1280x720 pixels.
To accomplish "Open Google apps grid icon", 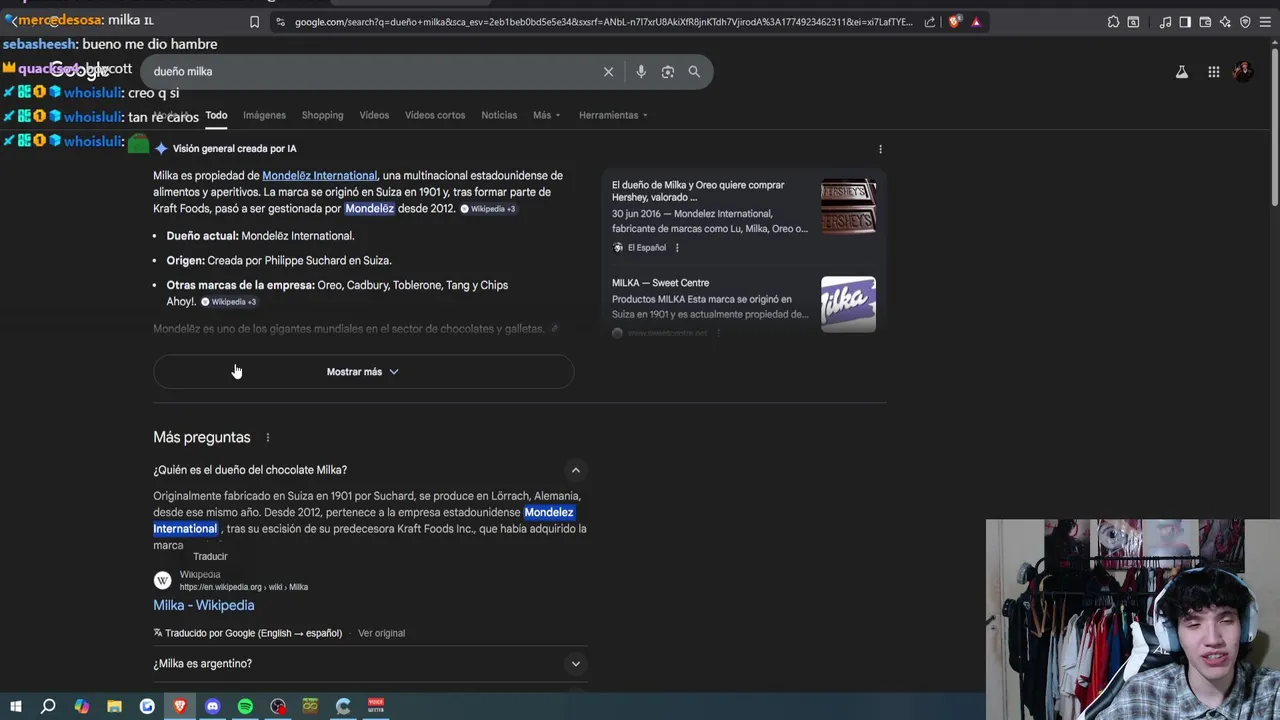I will pos(1213,72).
